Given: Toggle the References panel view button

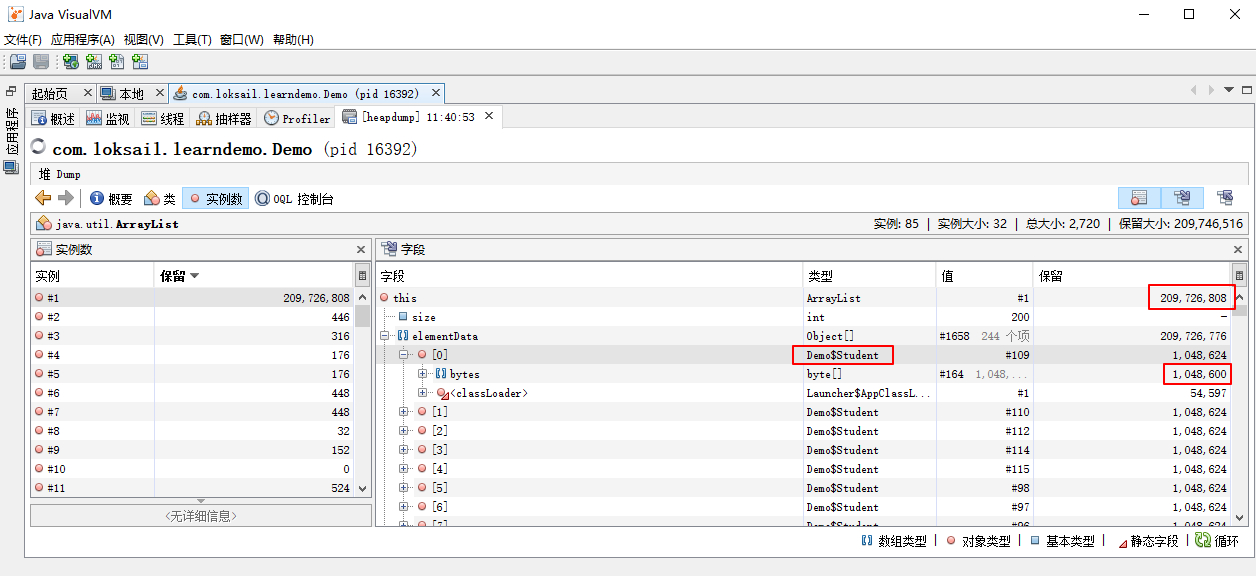Looking at the screenshot, I should (1225, 198).
